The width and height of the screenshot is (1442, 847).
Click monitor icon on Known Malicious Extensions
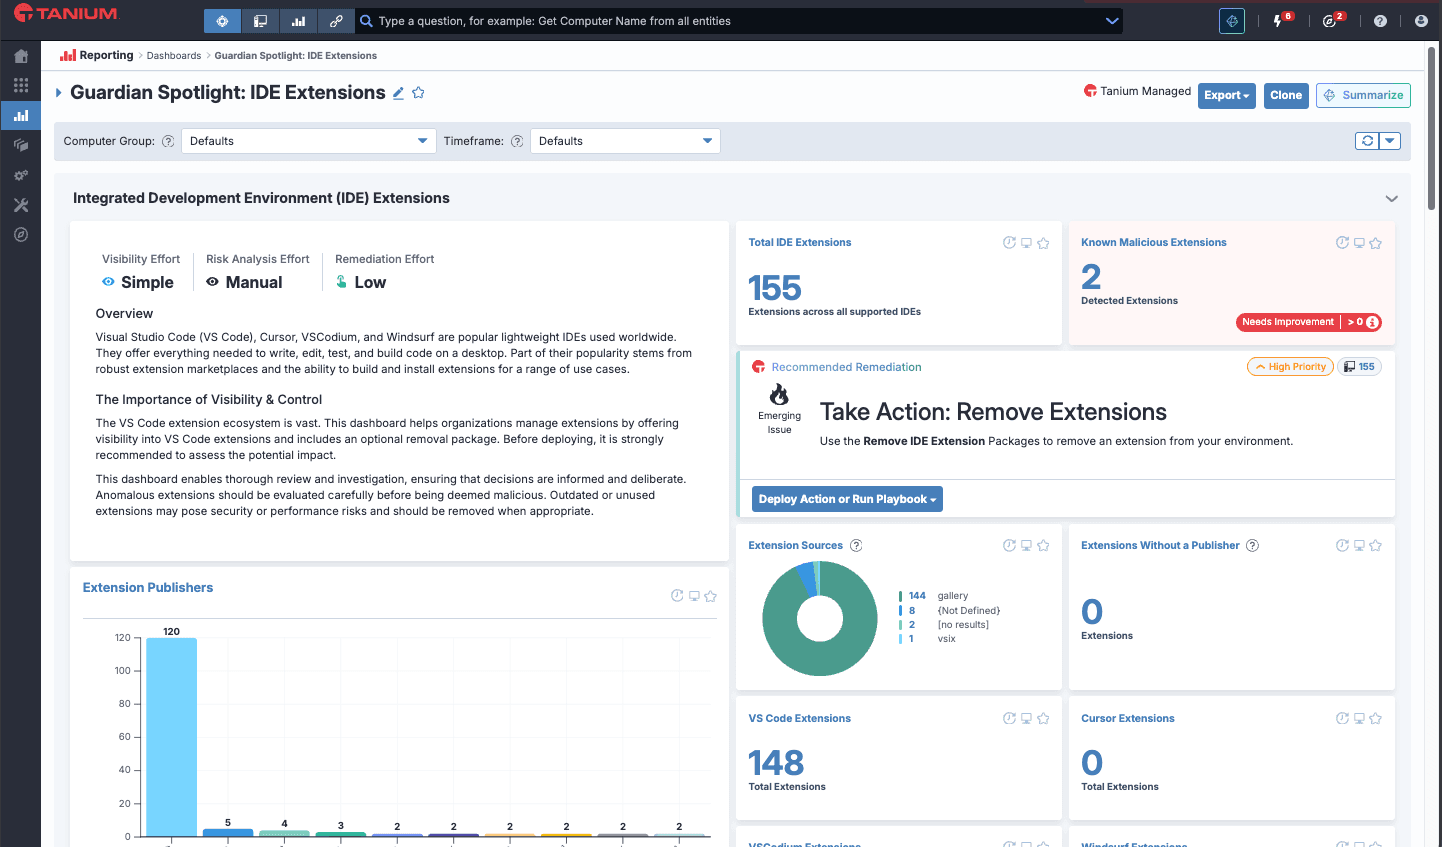[x=1359, y=243]
